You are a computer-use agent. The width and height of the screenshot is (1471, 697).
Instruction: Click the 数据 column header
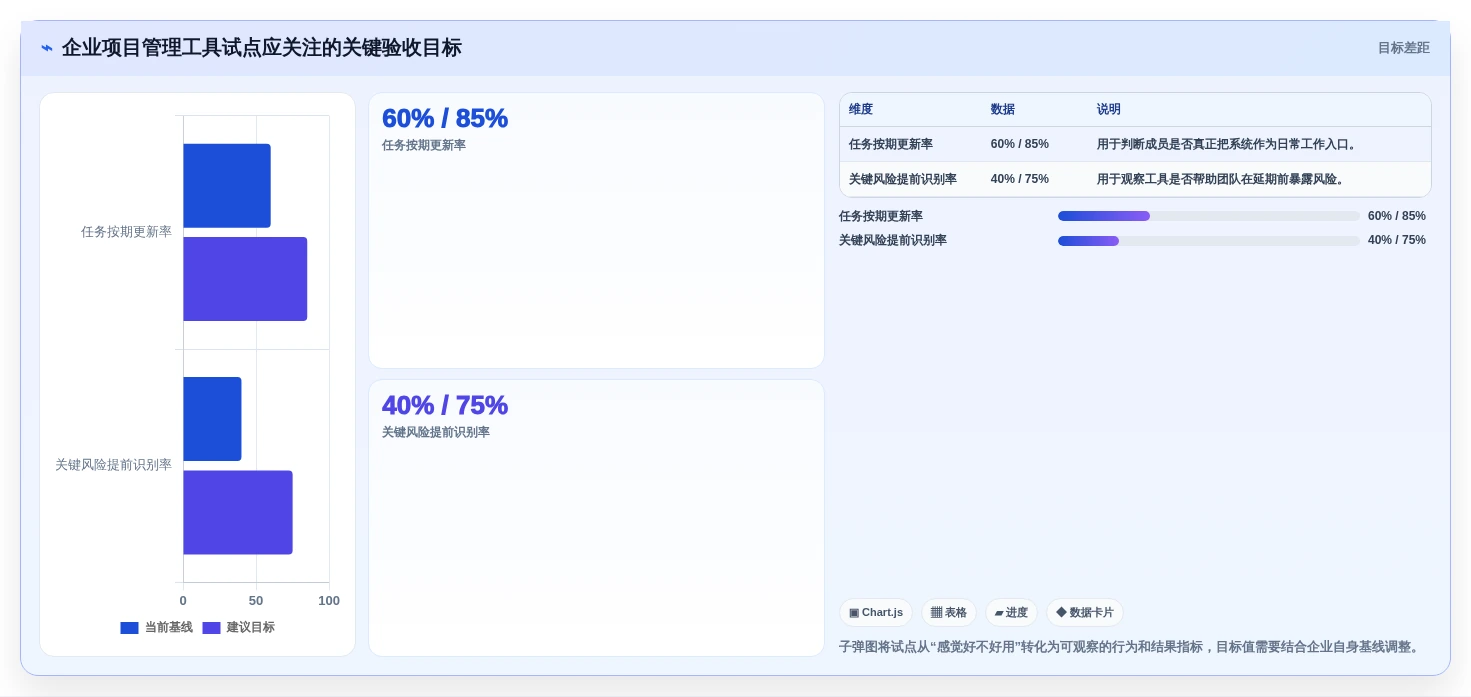tap(1003, 110)
